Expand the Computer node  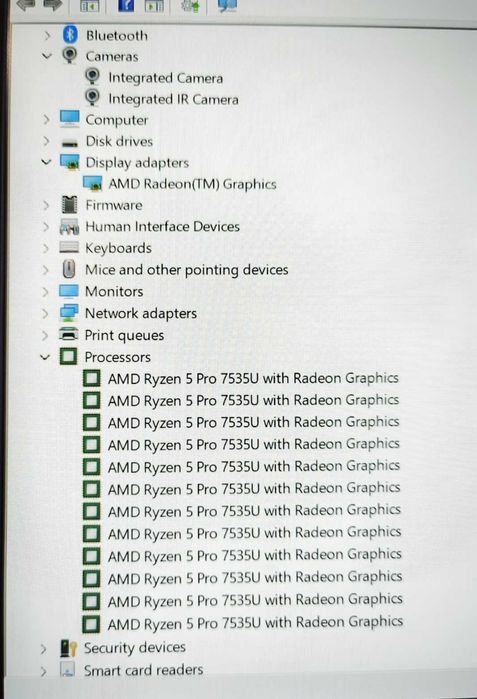(46, 119)
